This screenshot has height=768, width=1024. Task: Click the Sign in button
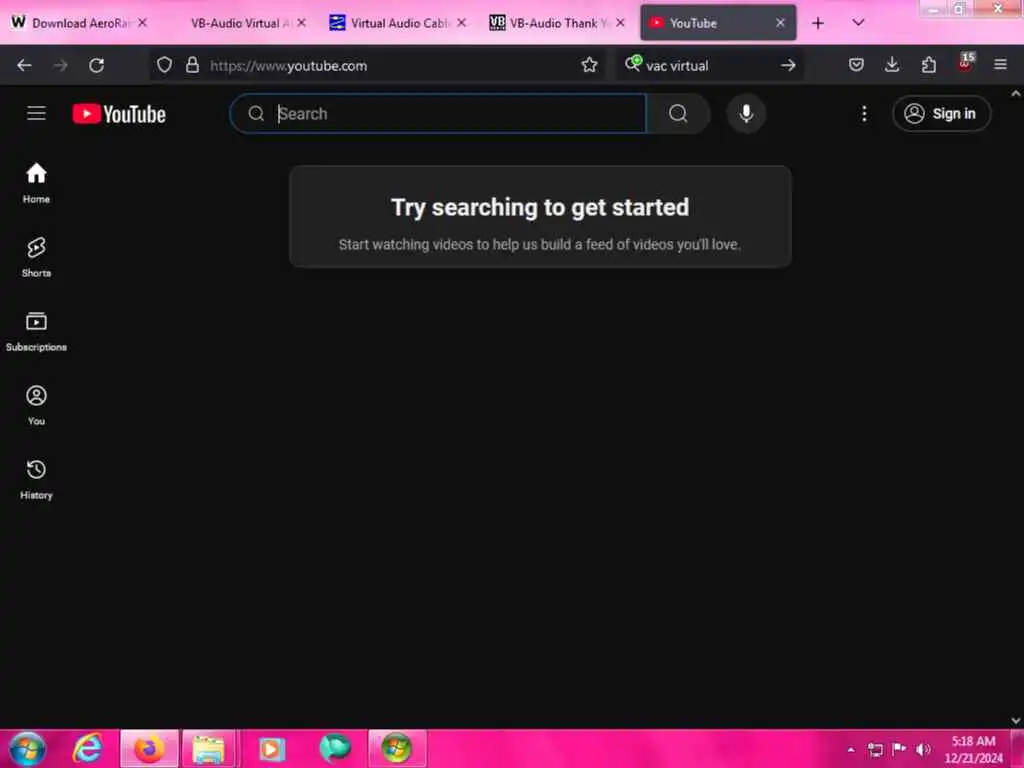pyautogui.click(x=941, y=114)
